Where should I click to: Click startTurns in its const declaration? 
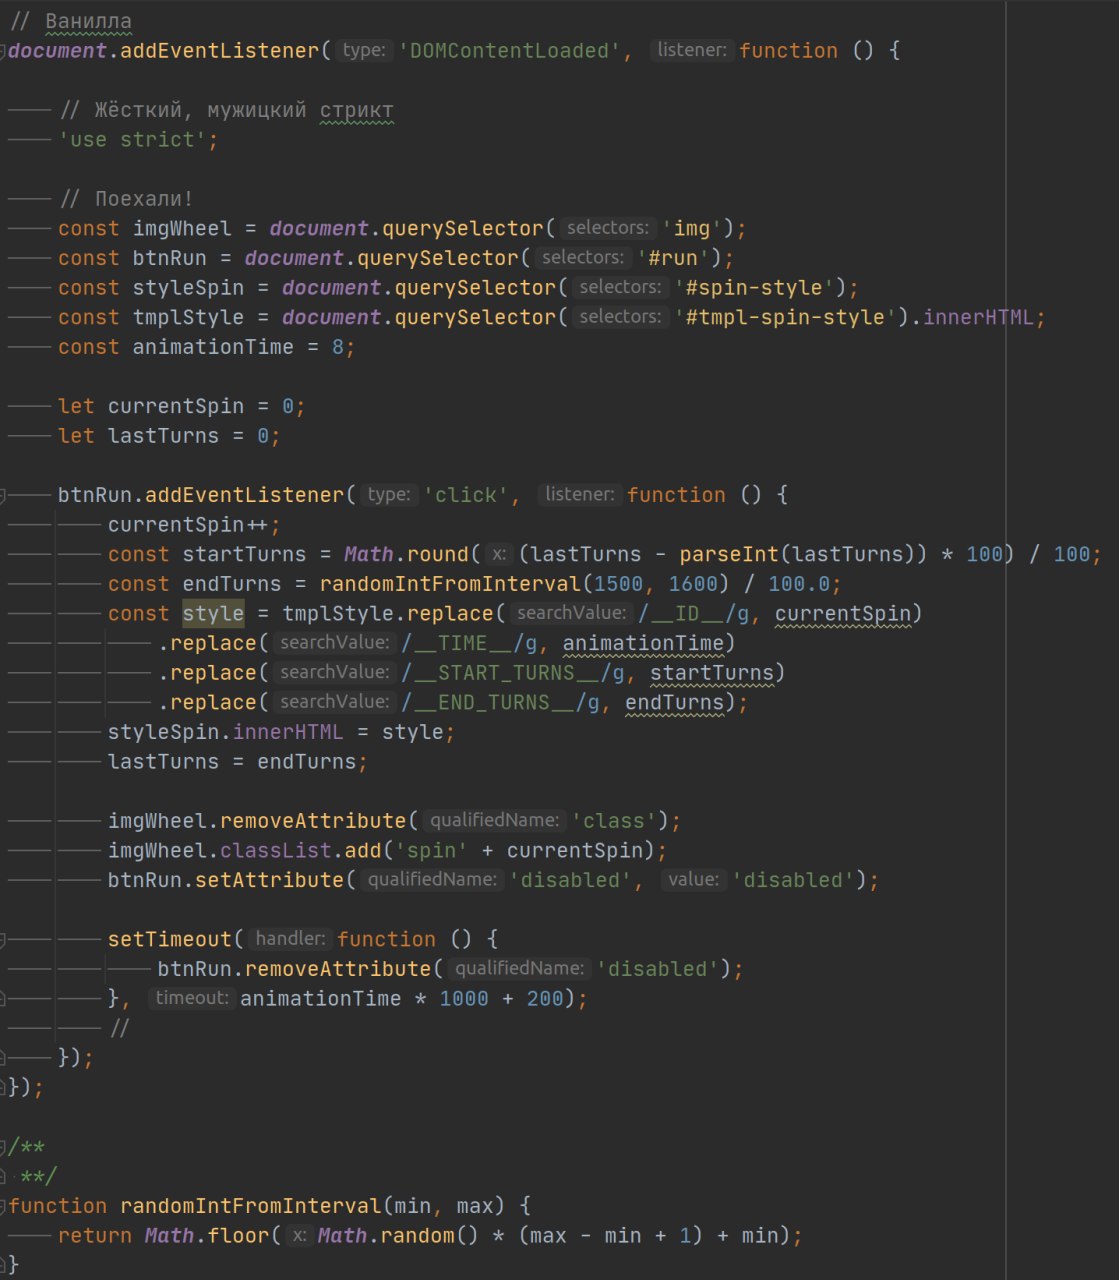244,554
